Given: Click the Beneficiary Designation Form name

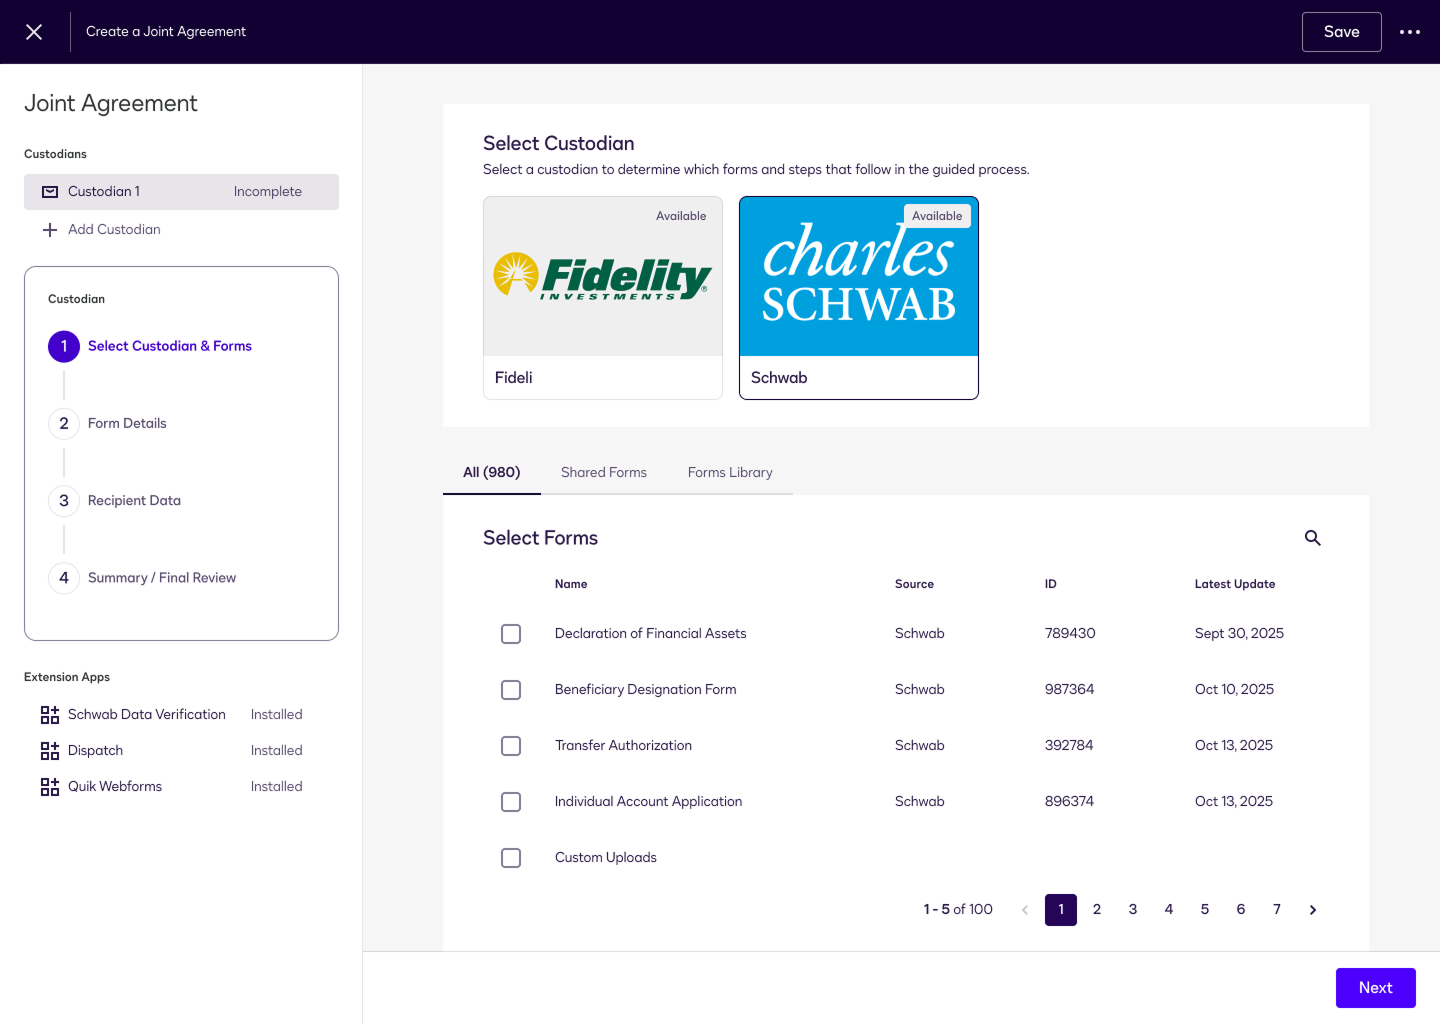Looking at the screenshot, I should [x=646, y=689].
